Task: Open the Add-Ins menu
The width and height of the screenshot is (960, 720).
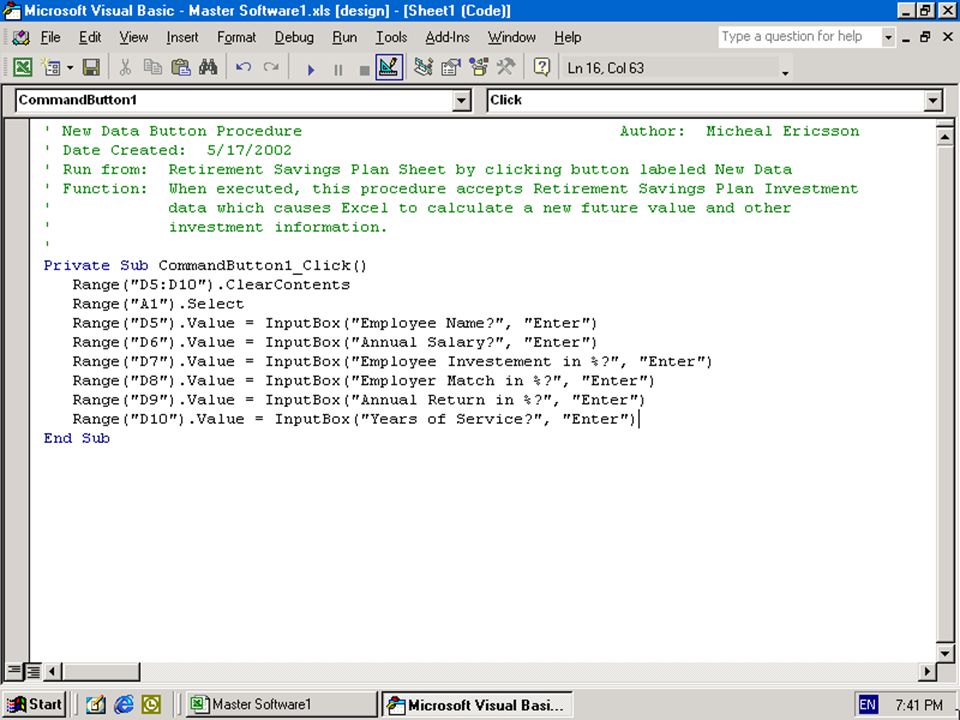Action: (448, 37)
